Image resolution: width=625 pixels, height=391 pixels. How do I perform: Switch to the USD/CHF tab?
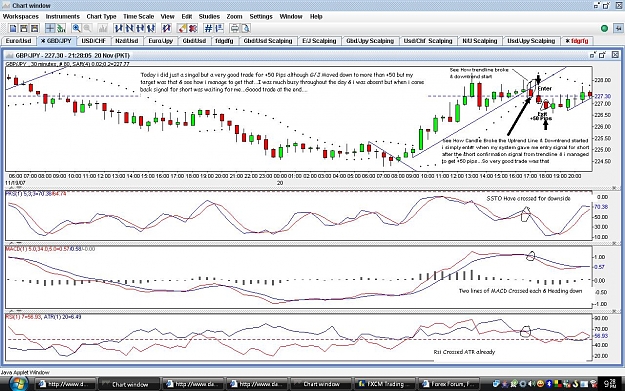click(94, 41)
